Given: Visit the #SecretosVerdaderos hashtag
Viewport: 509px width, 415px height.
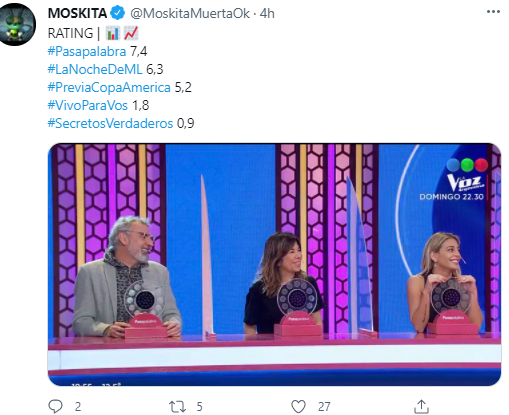Looking at the screenshot, I should tap(110, 123).
